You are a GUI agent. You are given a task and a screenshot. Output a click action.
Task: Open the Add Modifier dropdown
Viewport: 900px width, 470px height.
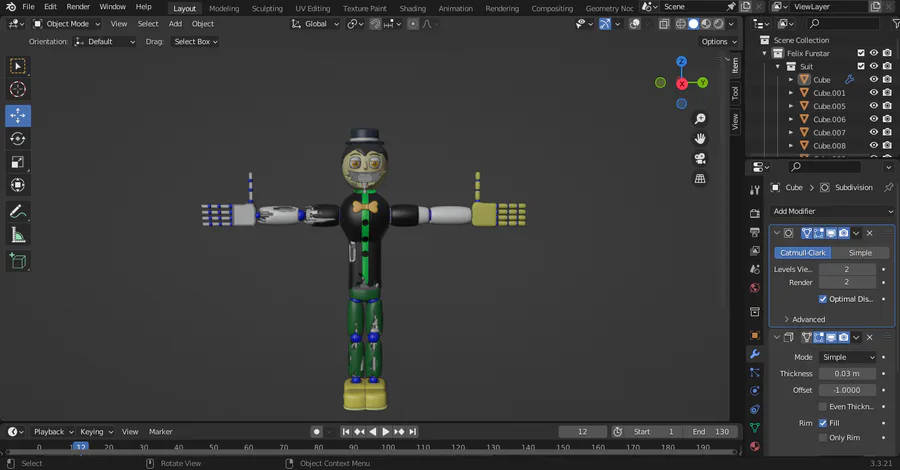point(832,211)
